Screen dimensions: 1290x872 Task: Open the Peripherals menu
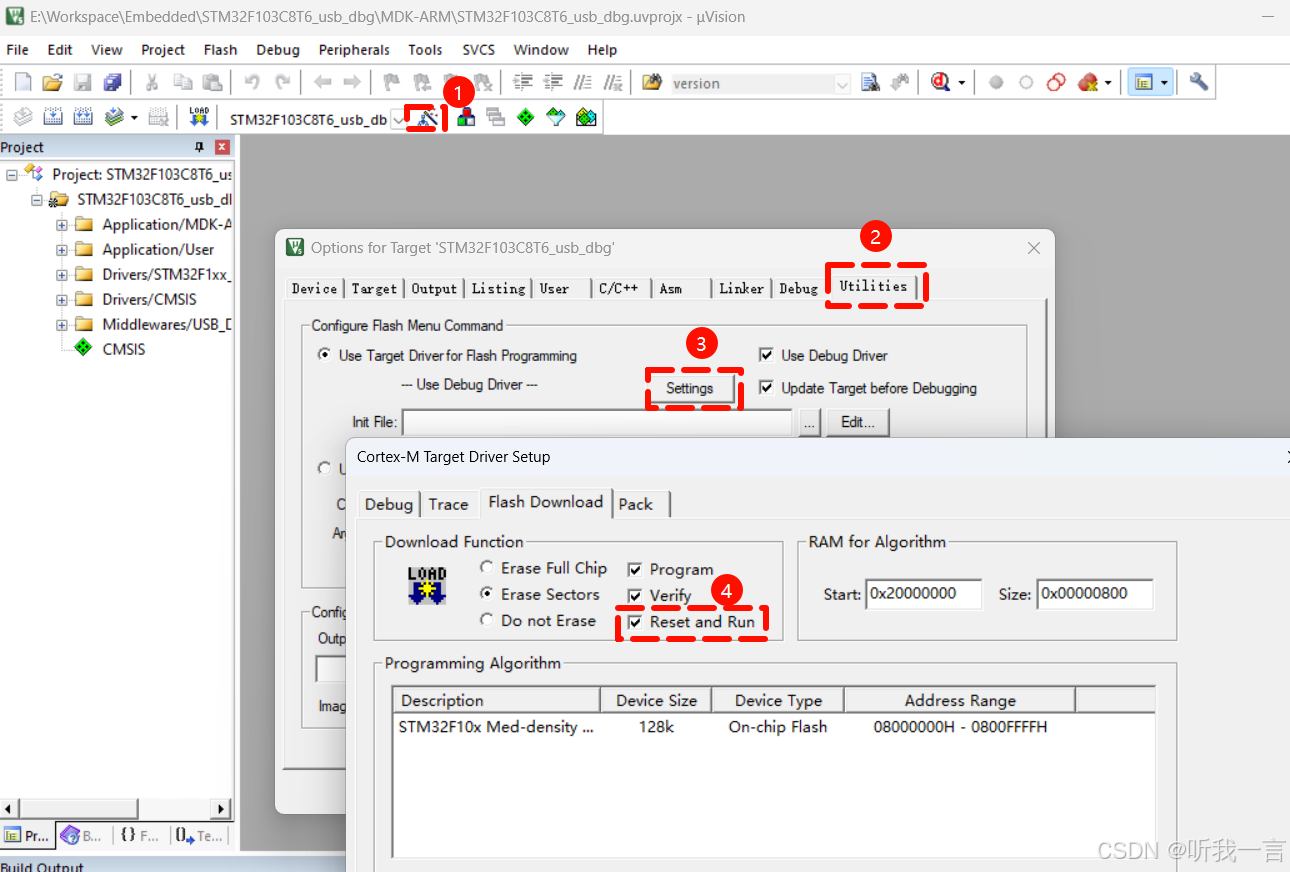354,50
